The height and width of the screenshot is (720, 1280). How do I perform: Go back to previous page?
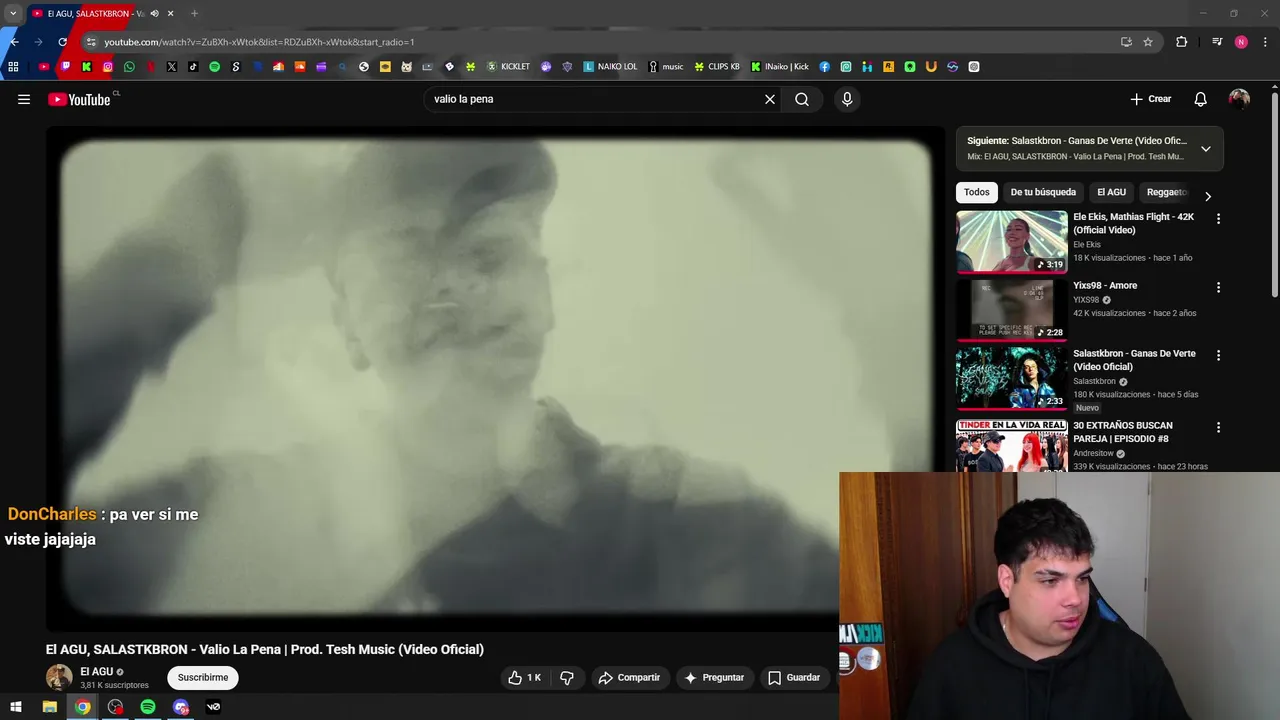coord(14,42)
